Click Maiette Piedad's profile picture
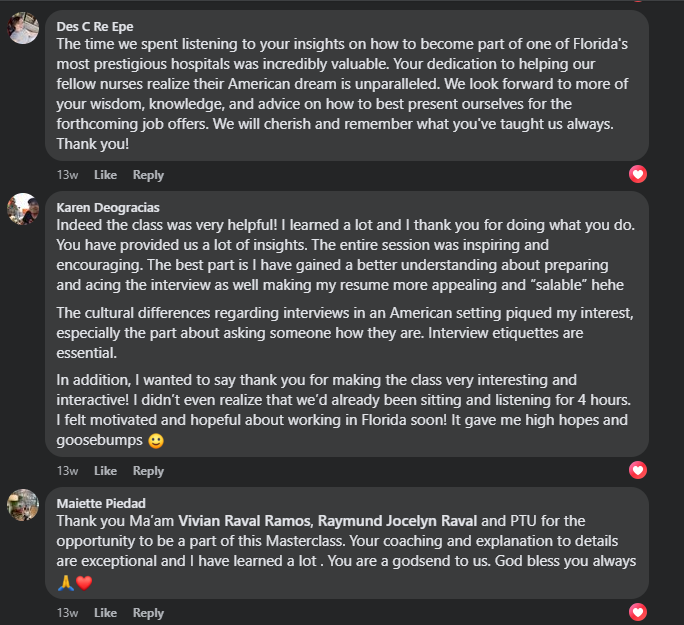This screenshot has width=684, height=625. click(x=23, y=504)
